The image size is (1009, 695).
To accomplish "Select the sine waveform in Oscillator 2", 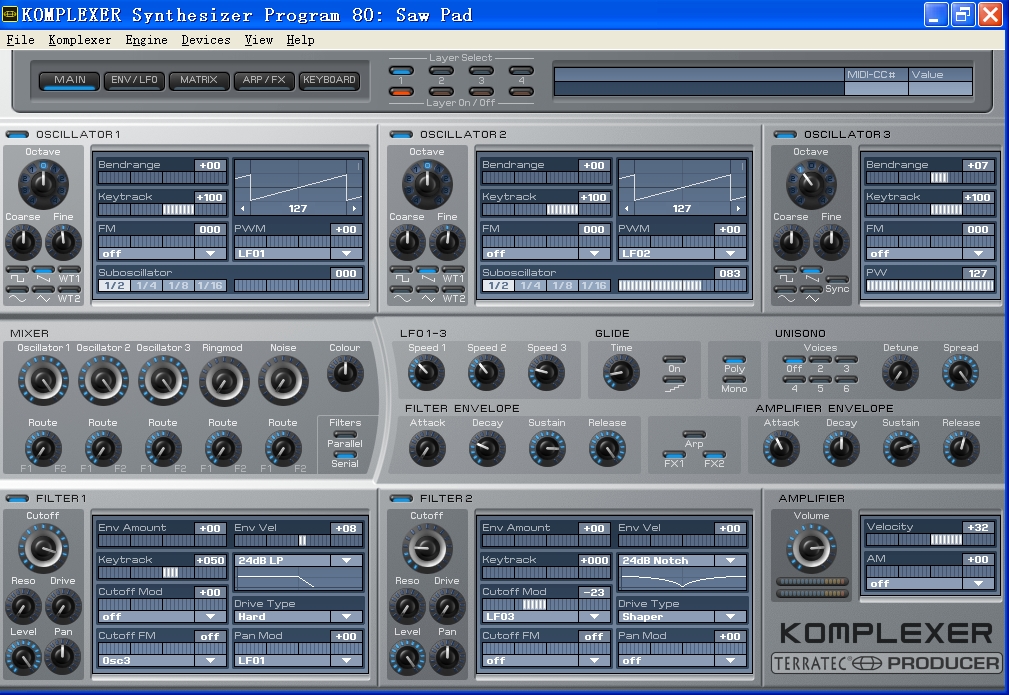I will [x=401, y=290].
